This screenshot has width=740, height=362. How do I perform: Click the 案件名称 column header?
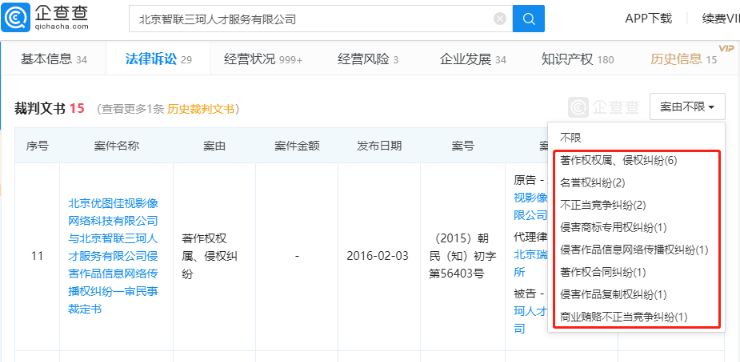pyautogui.click(x=117, y=146)
